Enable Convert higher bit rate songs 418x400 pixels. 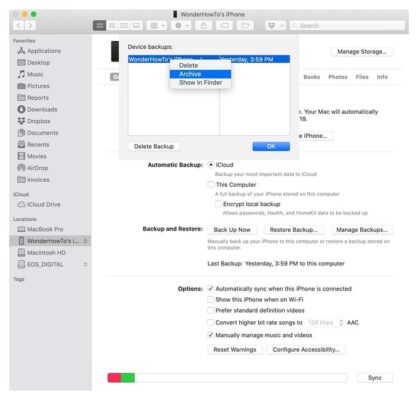211,322
